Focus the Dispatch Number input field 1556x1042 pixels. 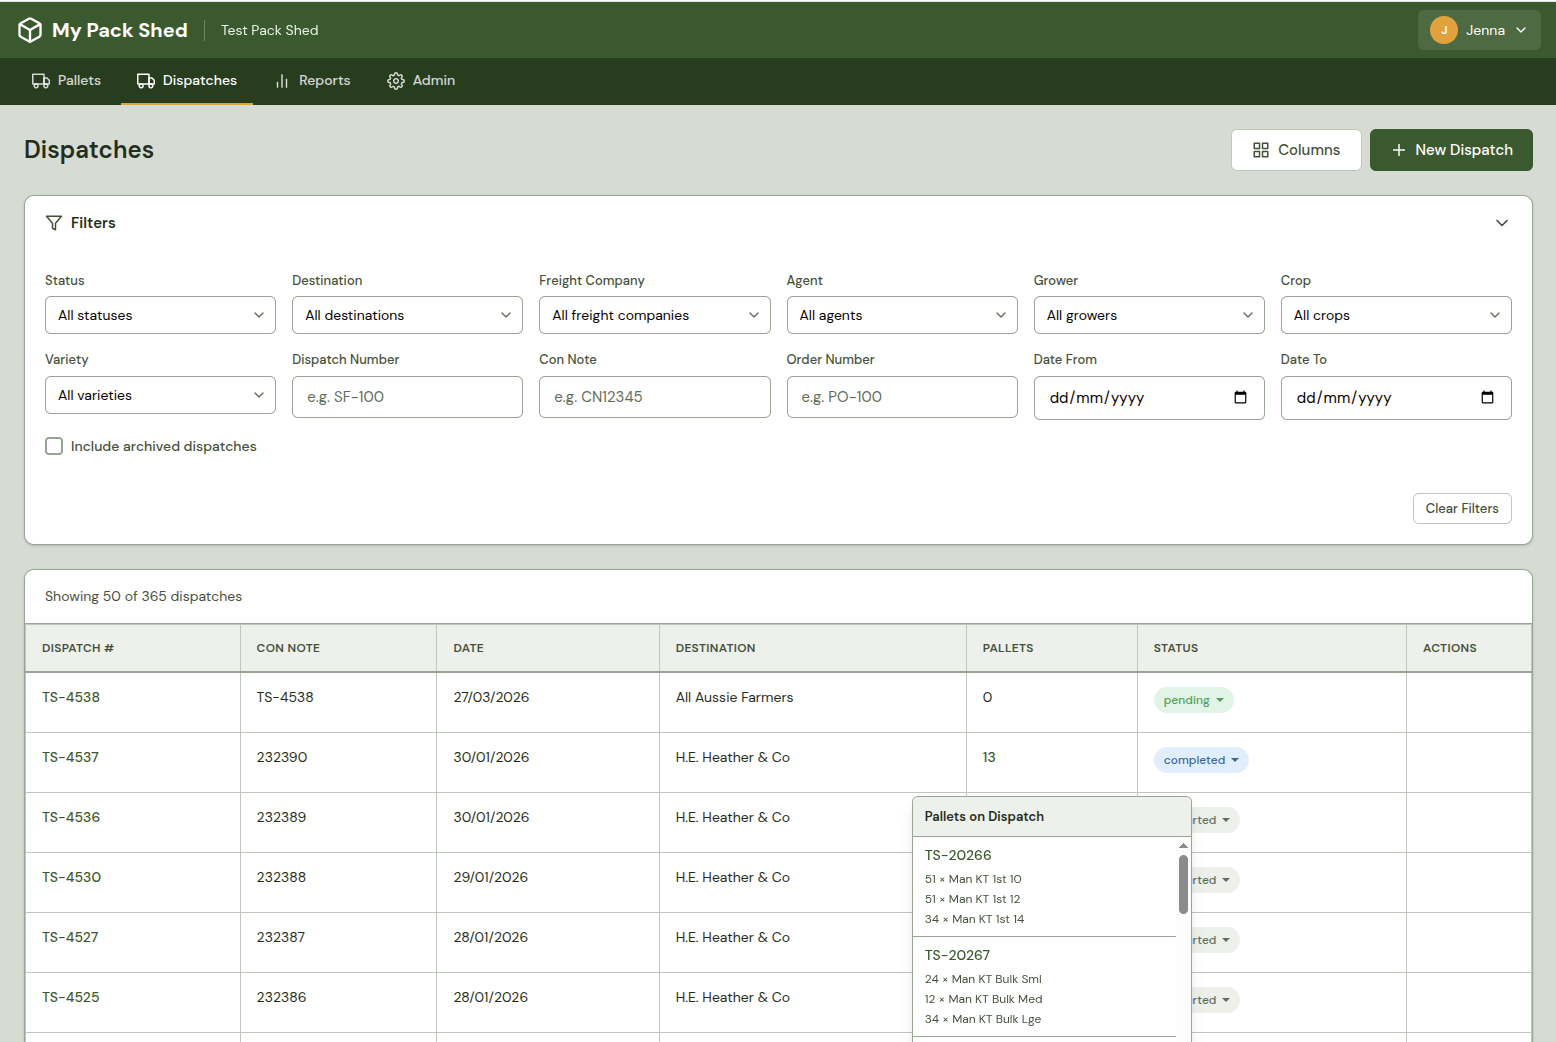407,397
